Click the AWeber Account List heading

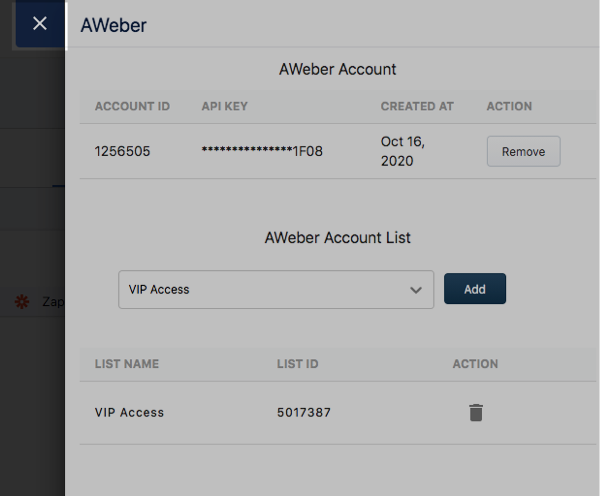(337, 238)
